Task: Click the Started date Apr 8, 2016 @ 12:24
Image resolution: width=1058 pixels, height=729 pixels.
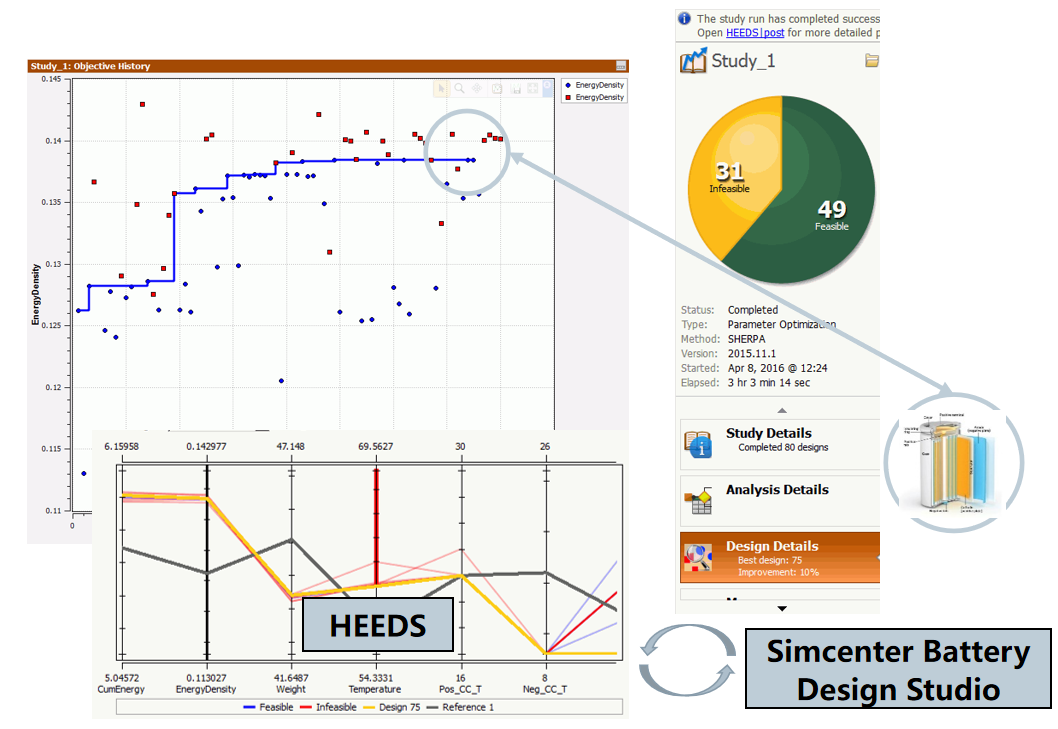Action: click(x=777, y=368)
